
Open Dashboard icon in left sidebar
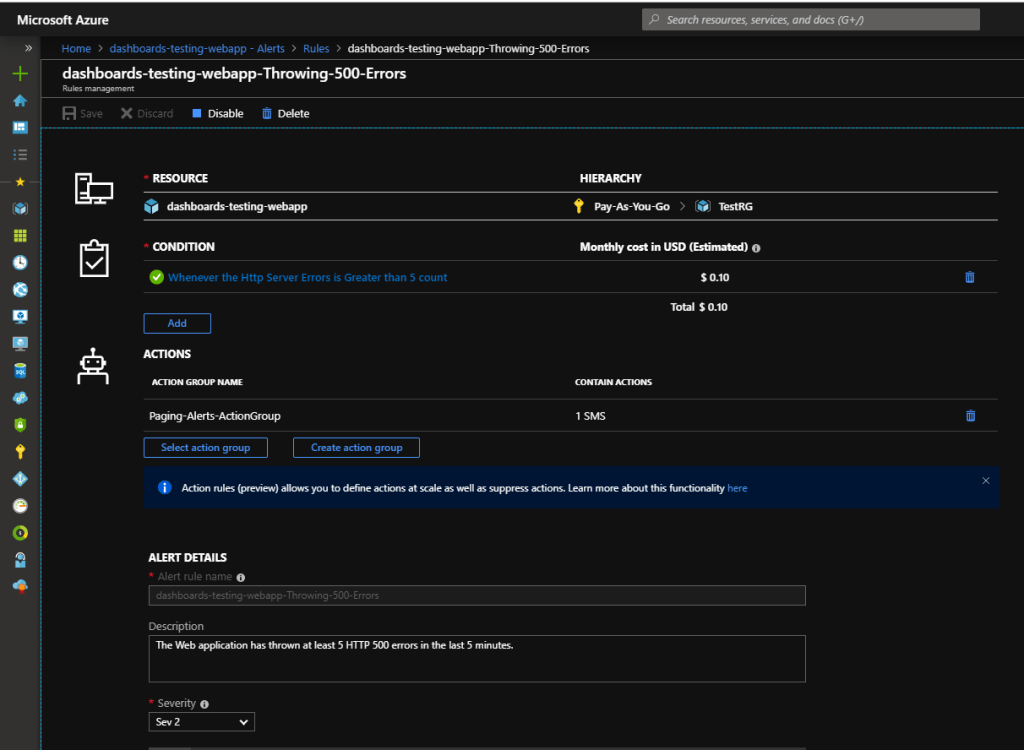pos(20,128)
